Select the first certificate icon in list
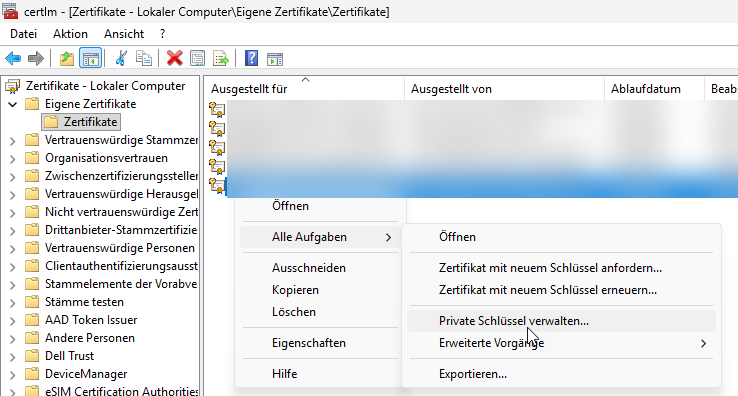The height and width of the screenshot is (396, 738). 217,109
